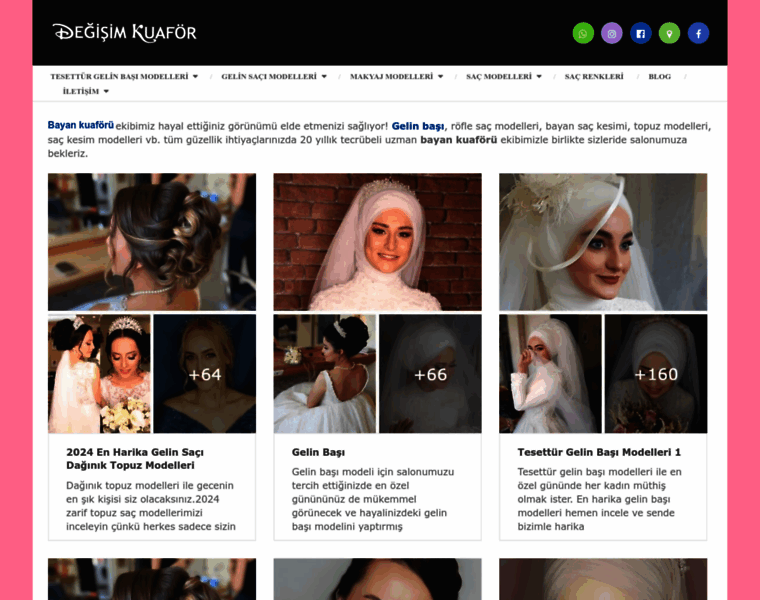
Task: Click the round Facebook 'f' icon
Action: click(698, 33)
